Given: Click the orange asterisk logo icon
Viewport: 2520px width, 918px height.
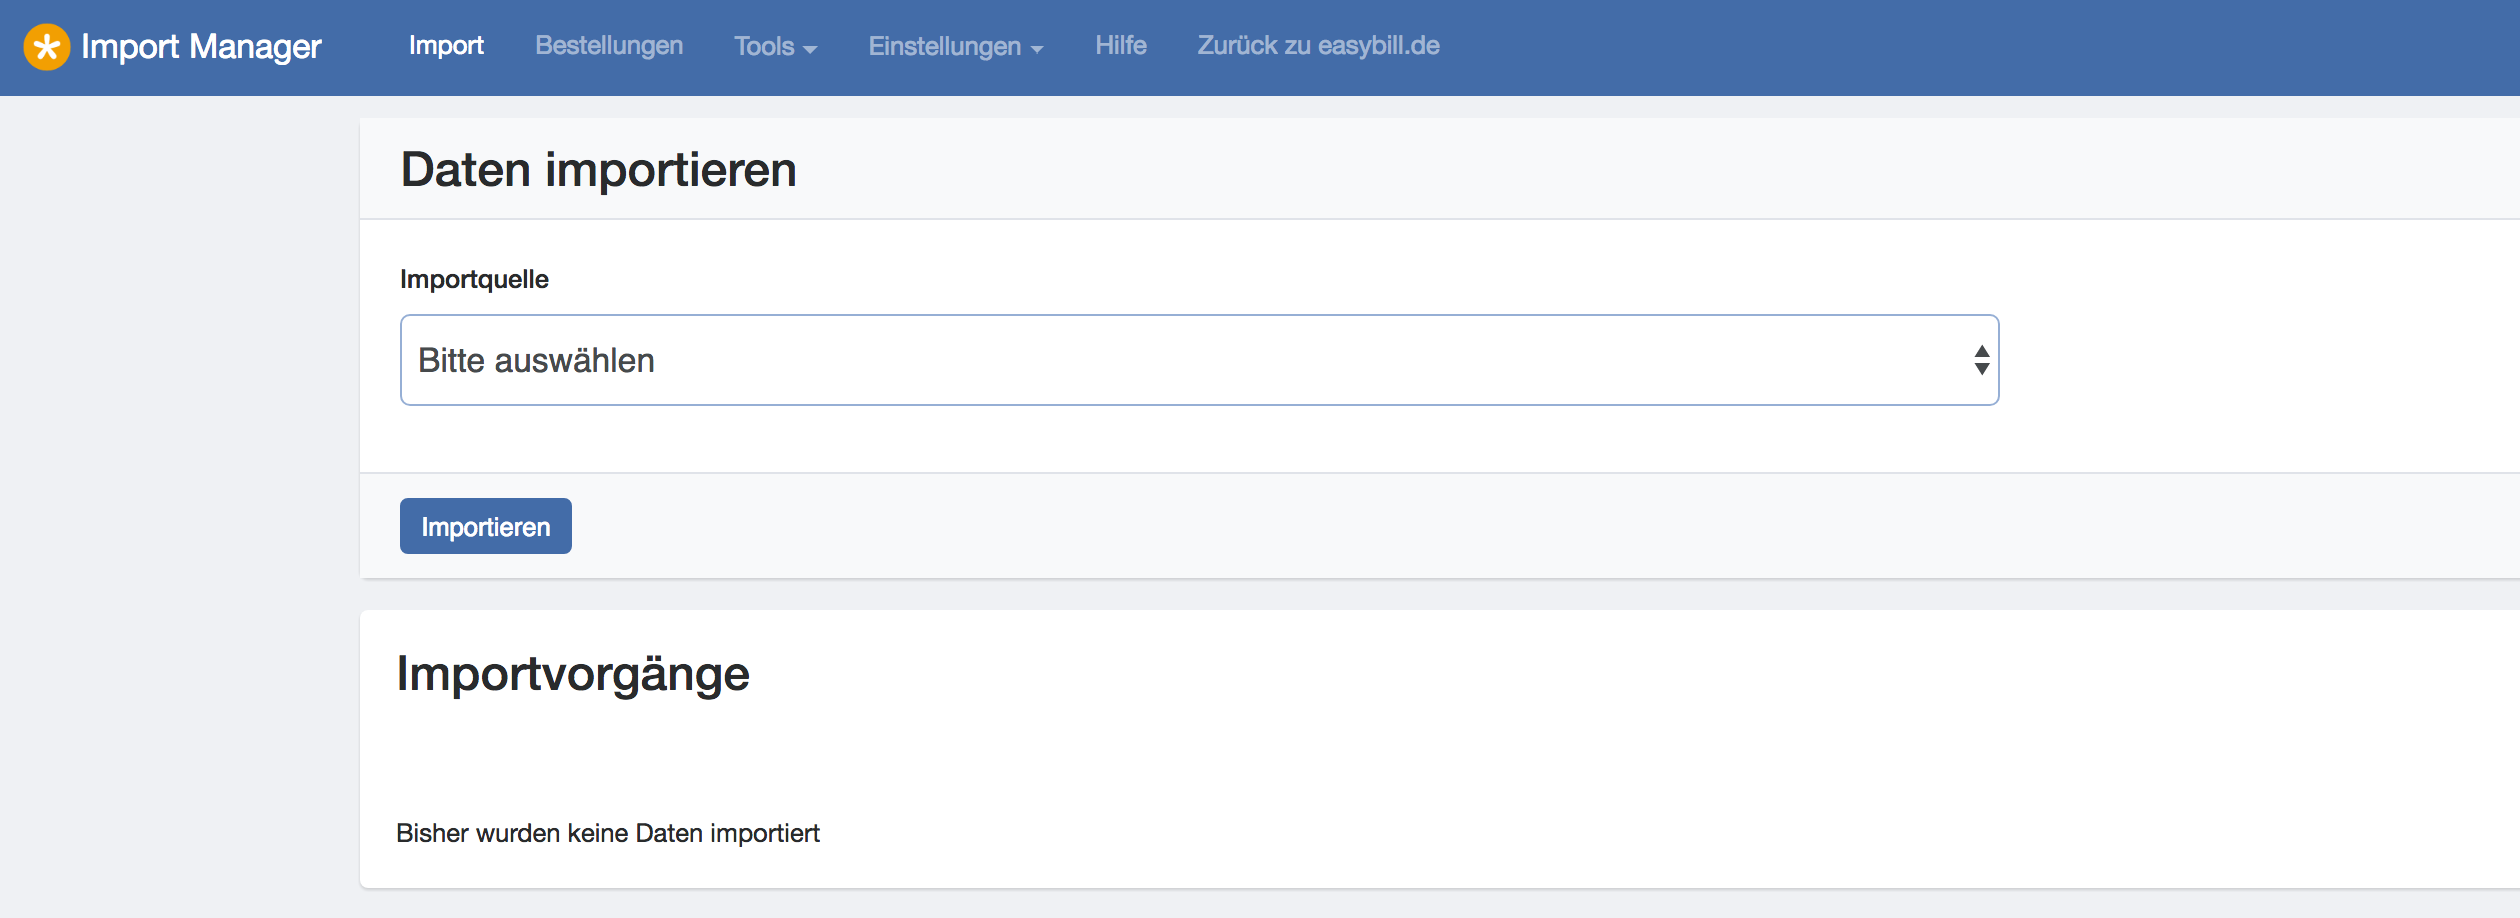Looking at the screenshot, I should [47, 47].
